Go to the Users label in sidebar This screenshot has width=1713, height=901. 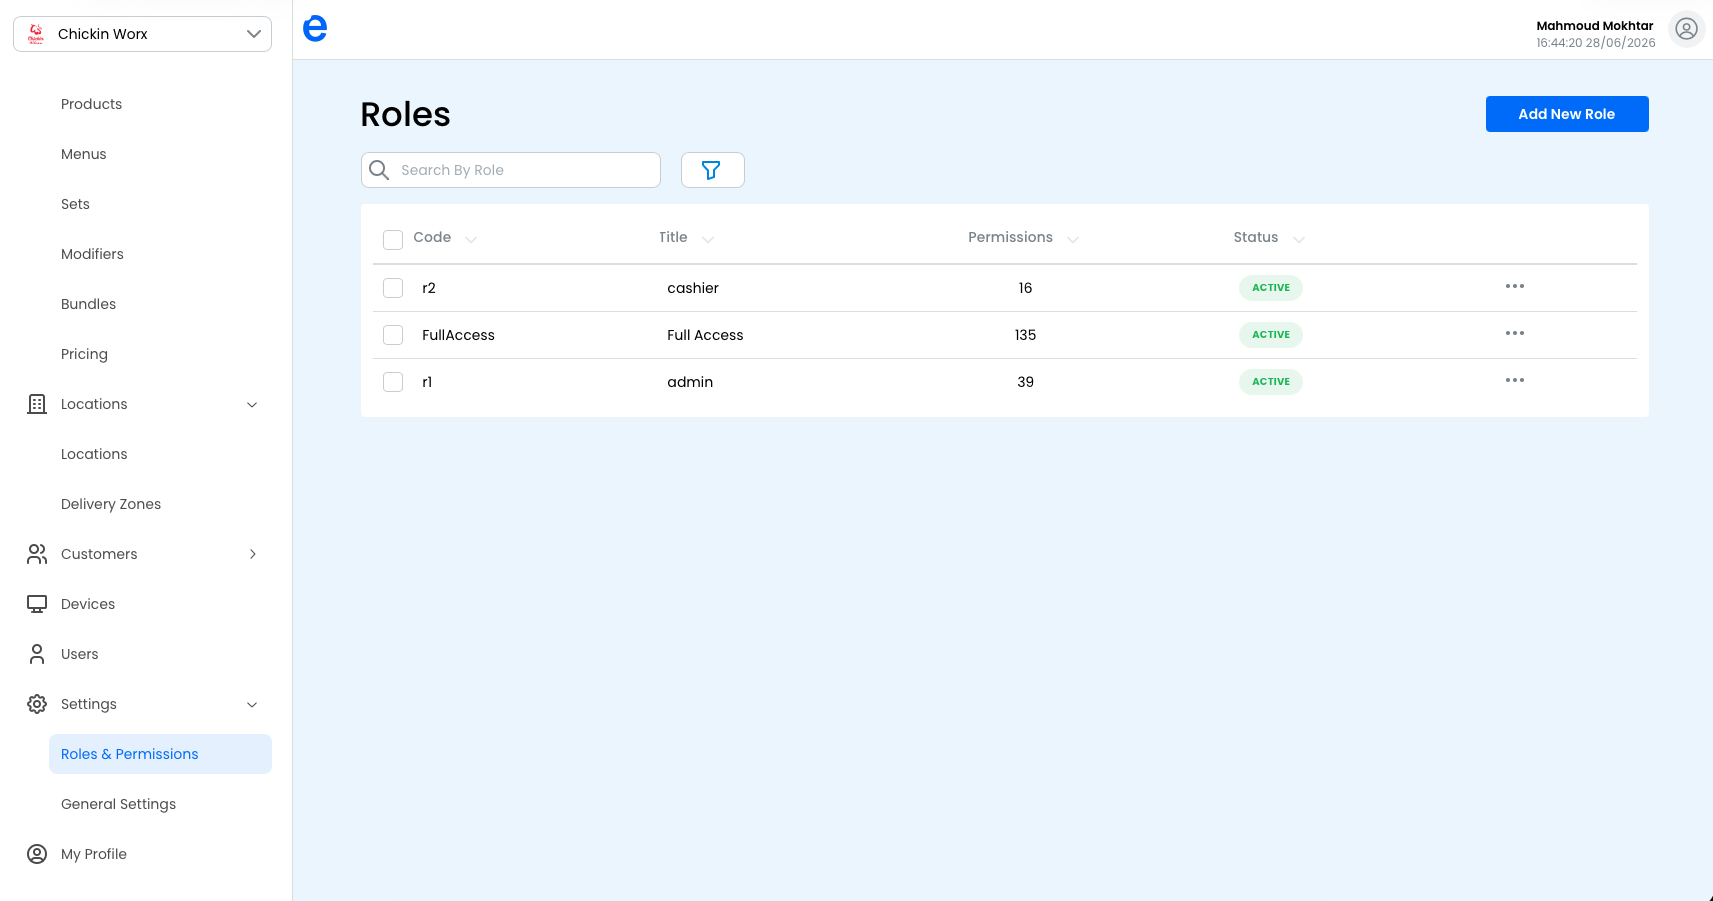click(x=80, y=654)
